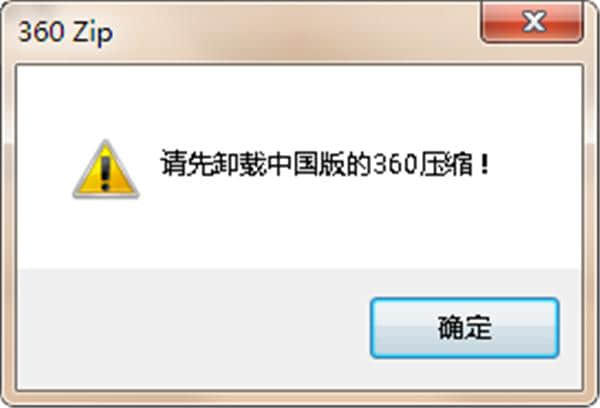Screen dimensions: 600x408
Task: Click the 卸载 characters in the message
Action: (x=240, y=165)
